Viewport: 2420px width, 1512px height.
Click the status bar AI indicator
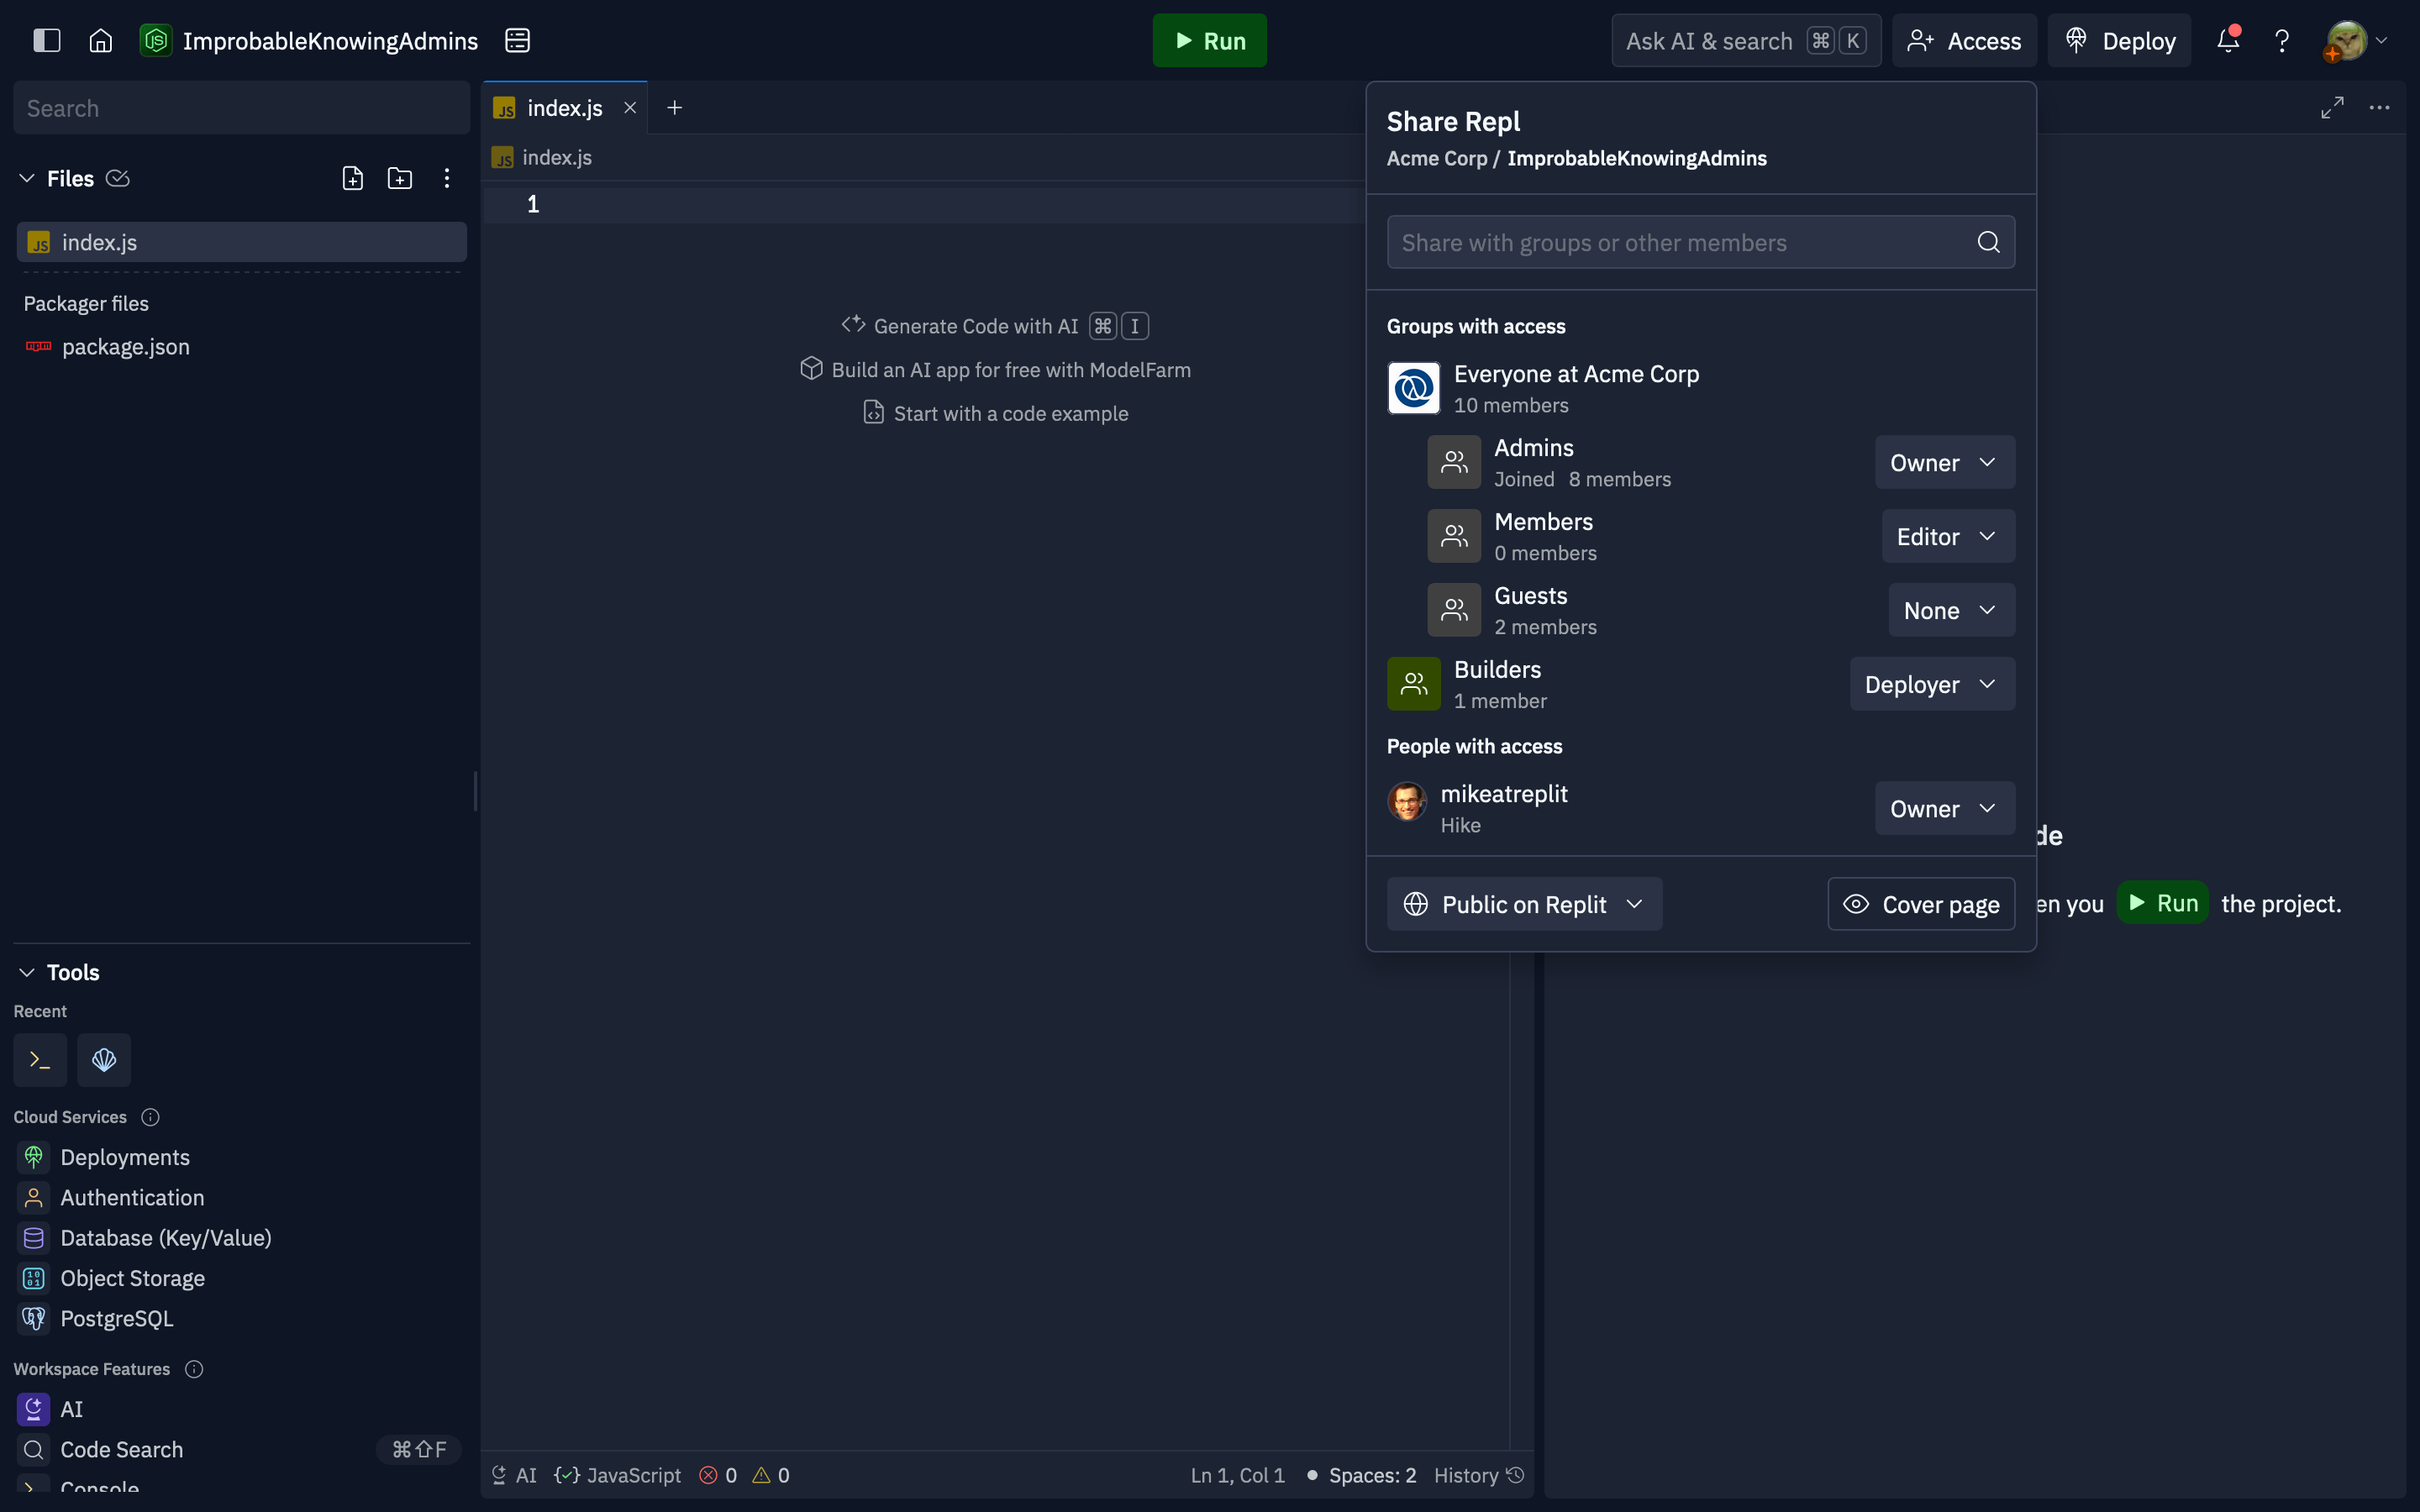point(514,1475)
